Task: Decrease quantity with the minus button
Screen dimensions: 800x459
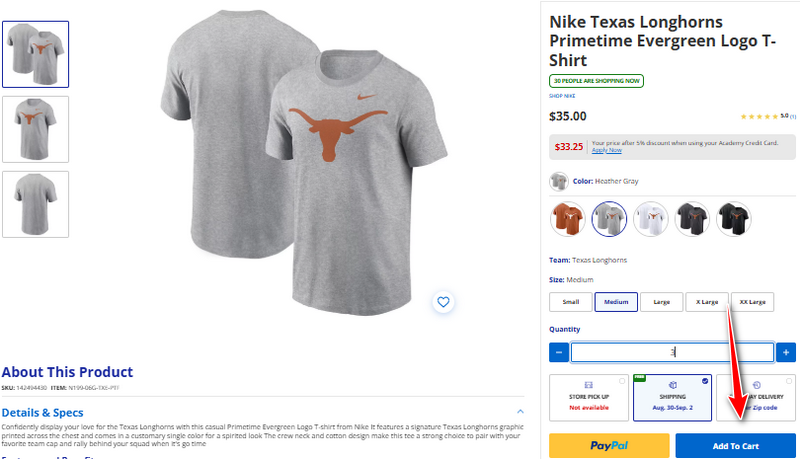Action: point(559,352)
